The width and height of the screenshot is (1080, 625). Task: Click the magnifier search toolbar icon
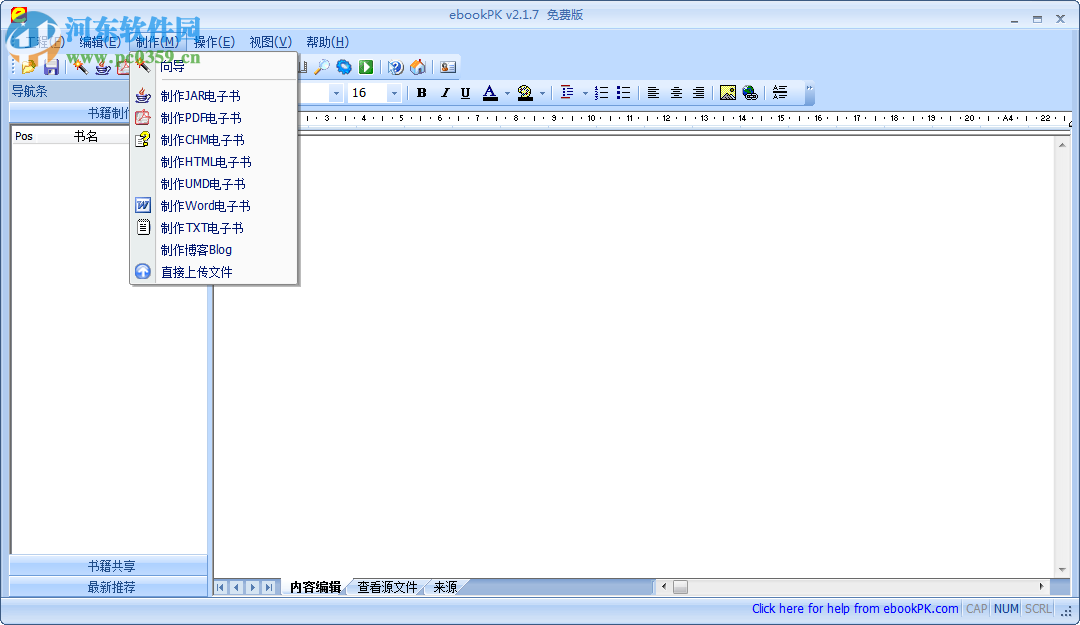[323, 66]
